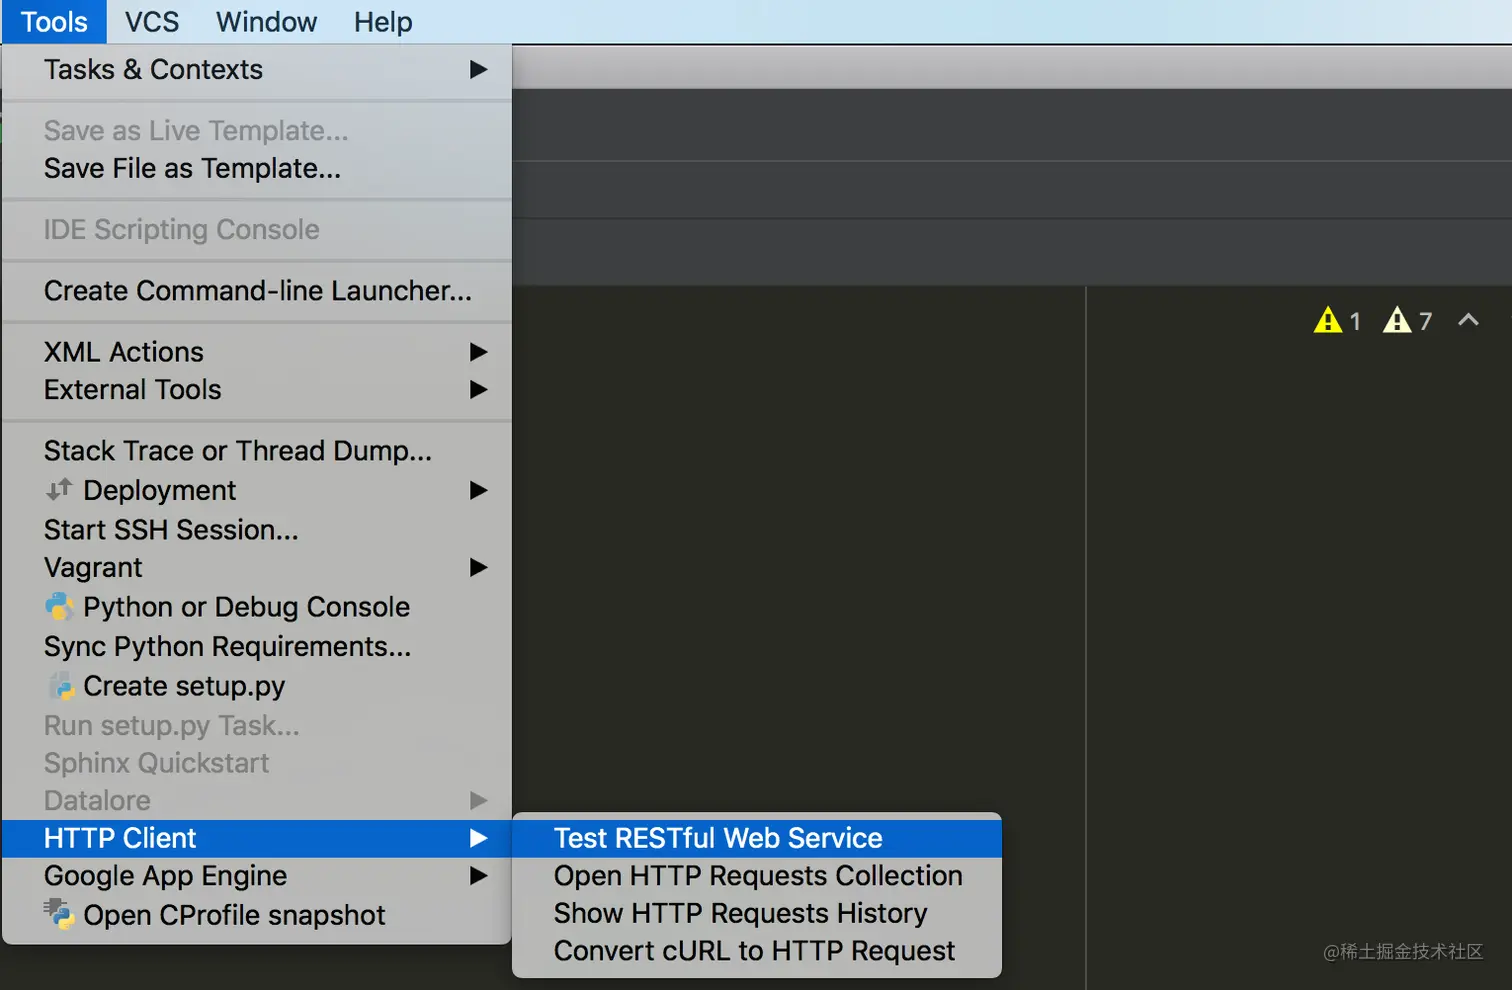1512x990 pixels.
Task: Open the Help menu
Action: (x=383, y=22)
